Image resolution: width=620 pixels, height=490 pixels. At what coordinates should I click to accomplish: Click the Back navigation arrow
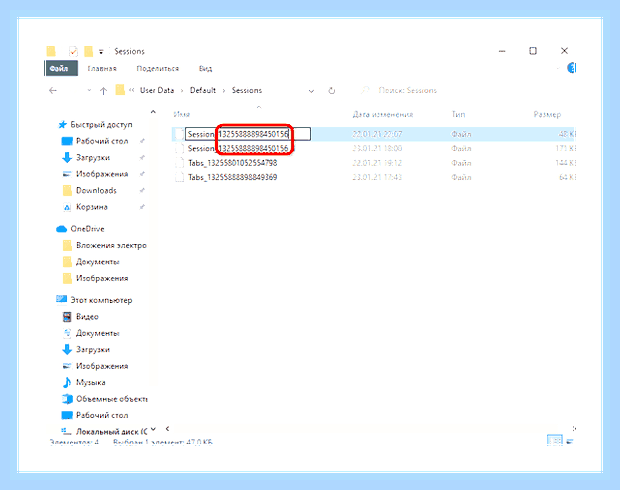(53, 91)
